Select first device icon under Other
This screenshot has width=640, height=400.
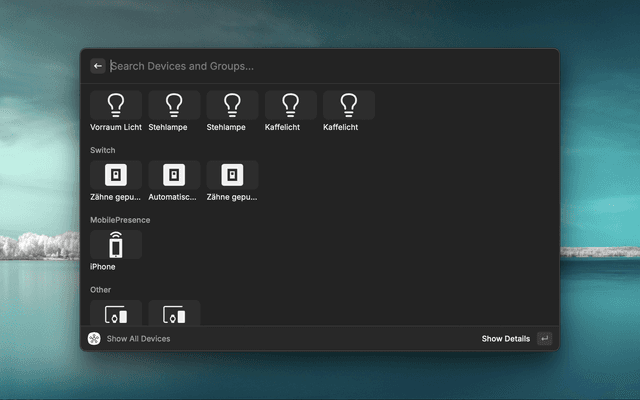coord(116,313)
